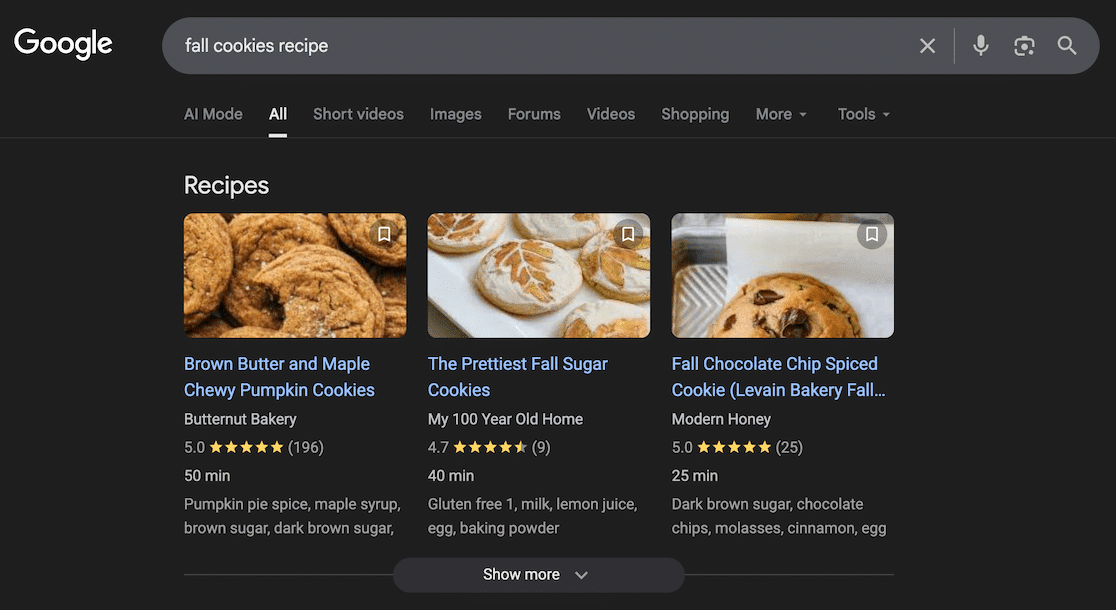
Task: Bookmark the Fall Chocolate Chip Spiced Cookie
Action: tap(872, 234)
